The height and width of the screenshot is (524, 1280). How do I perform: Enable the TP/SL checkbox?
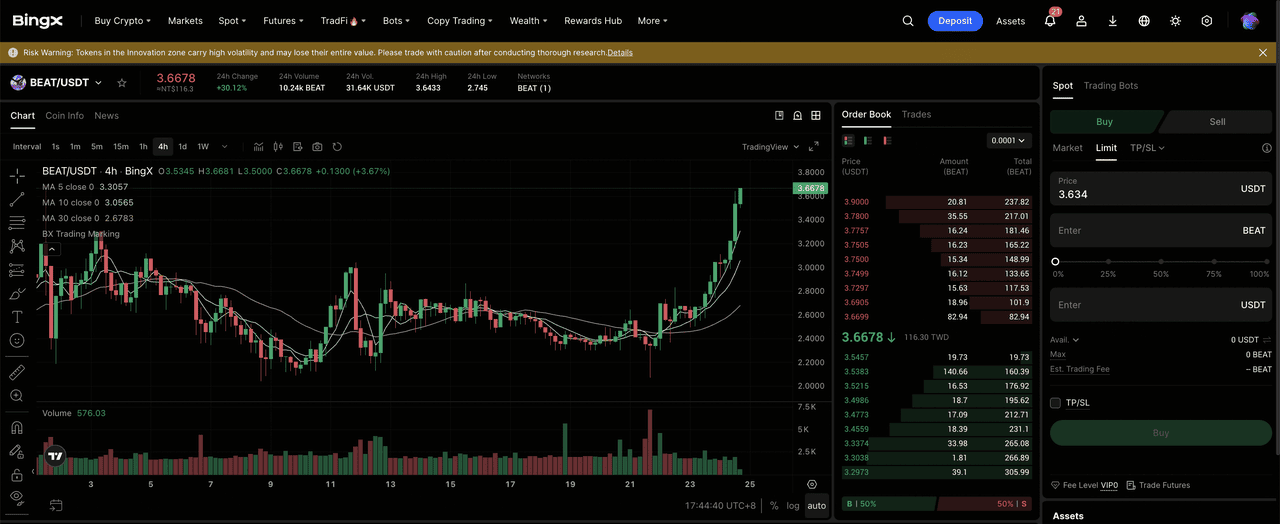pos(1055,403)
